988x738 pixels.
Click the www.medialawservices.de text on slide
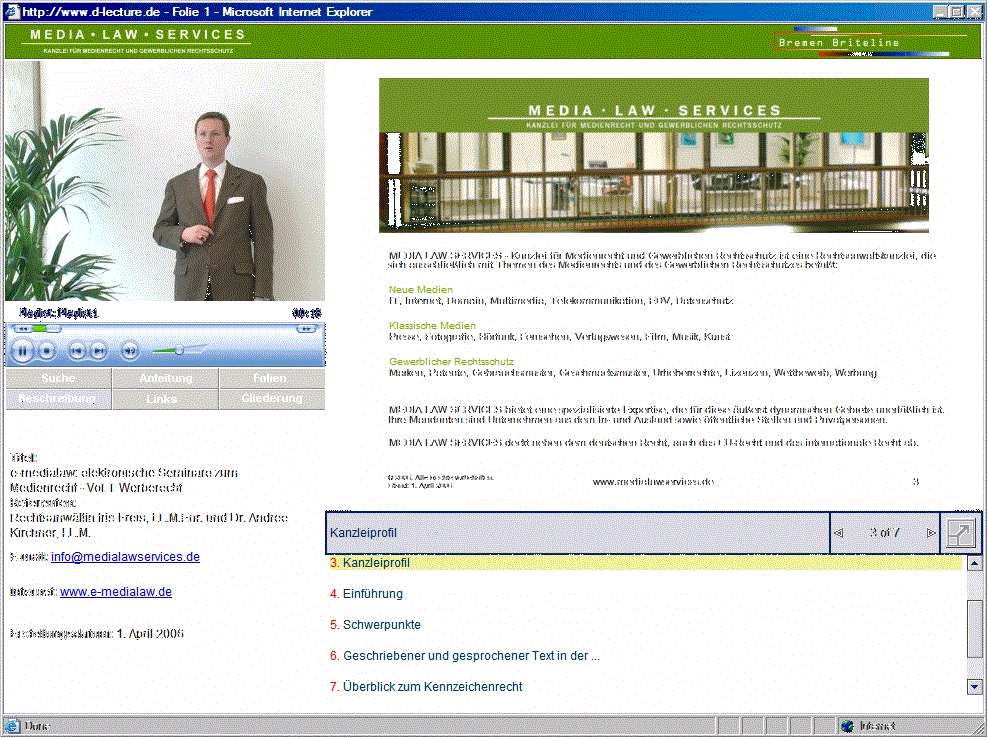tap(653, 482)
